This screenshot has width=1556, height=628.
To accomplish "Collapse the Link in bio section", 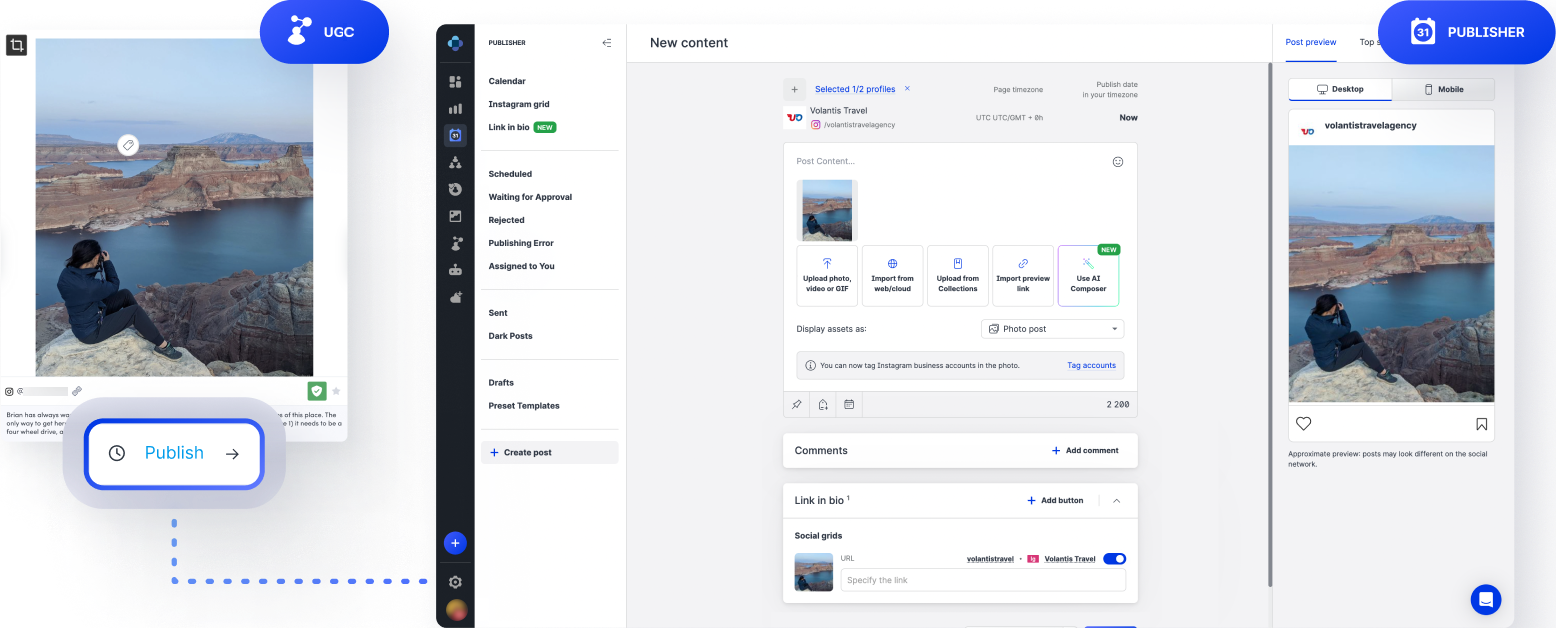I will (x=1116, y=500).
